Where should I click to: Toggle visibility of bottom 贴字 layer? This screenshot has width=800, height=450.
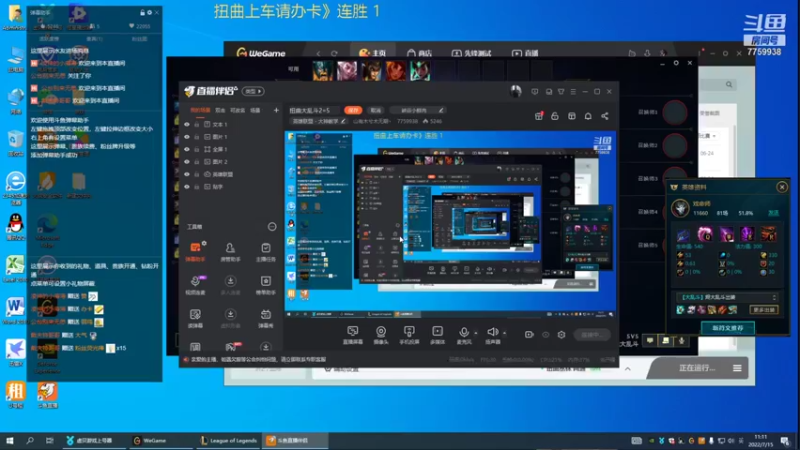tap(187, 187)
